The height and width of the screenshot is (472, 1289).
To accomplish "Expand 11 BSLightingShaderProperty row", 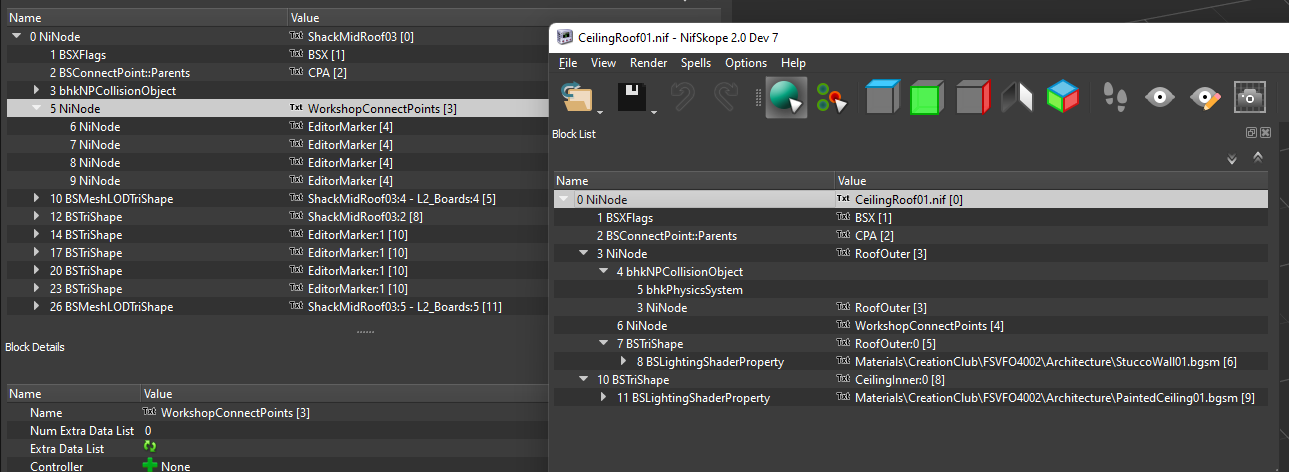I will click(603, 398).
